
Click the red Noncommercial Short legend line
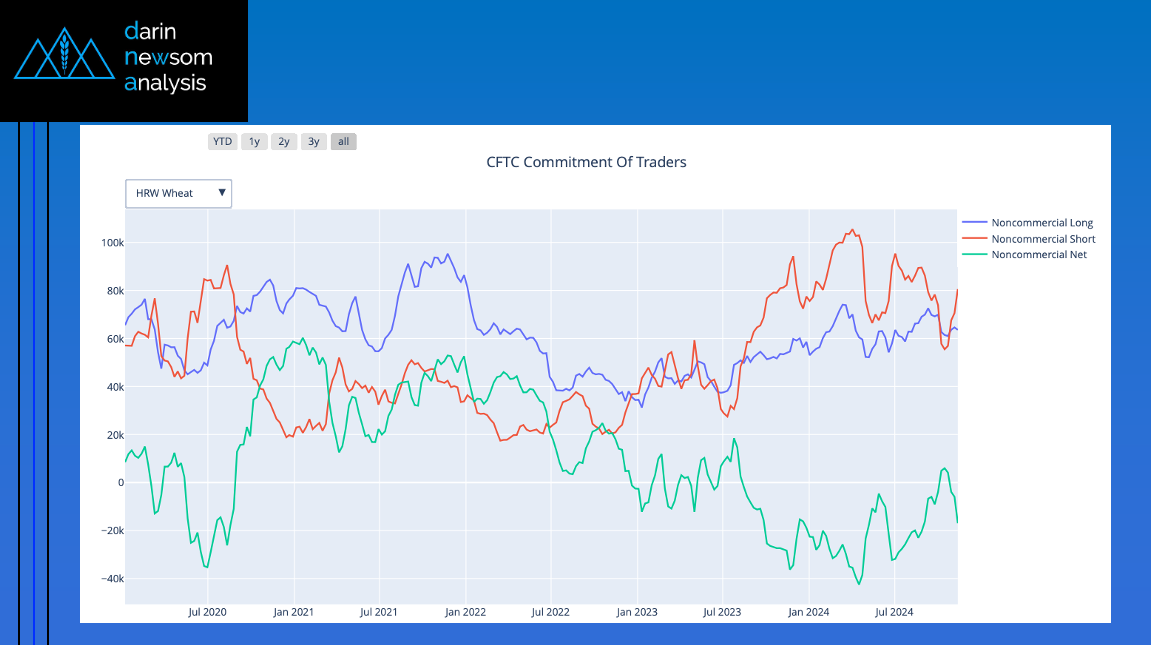tap(974, 239)
